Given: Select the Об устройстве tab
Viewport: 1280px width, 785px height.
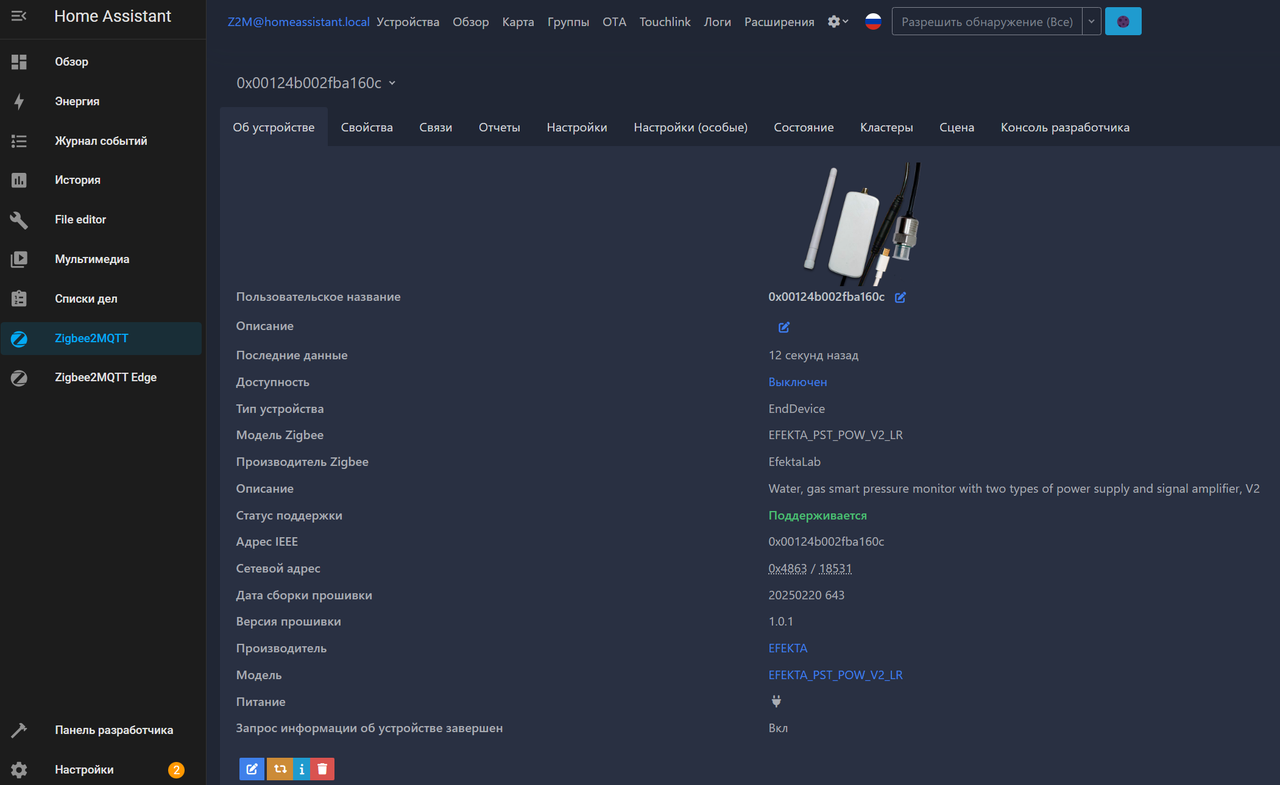Looking at the screenshot, I should tap(274, 127).
